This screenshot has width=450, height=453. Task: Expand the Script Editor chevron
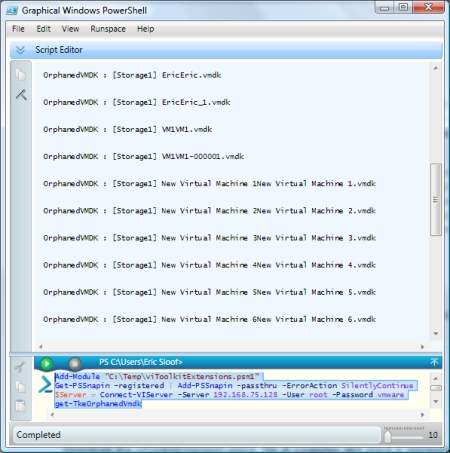(x=21, y=50)
